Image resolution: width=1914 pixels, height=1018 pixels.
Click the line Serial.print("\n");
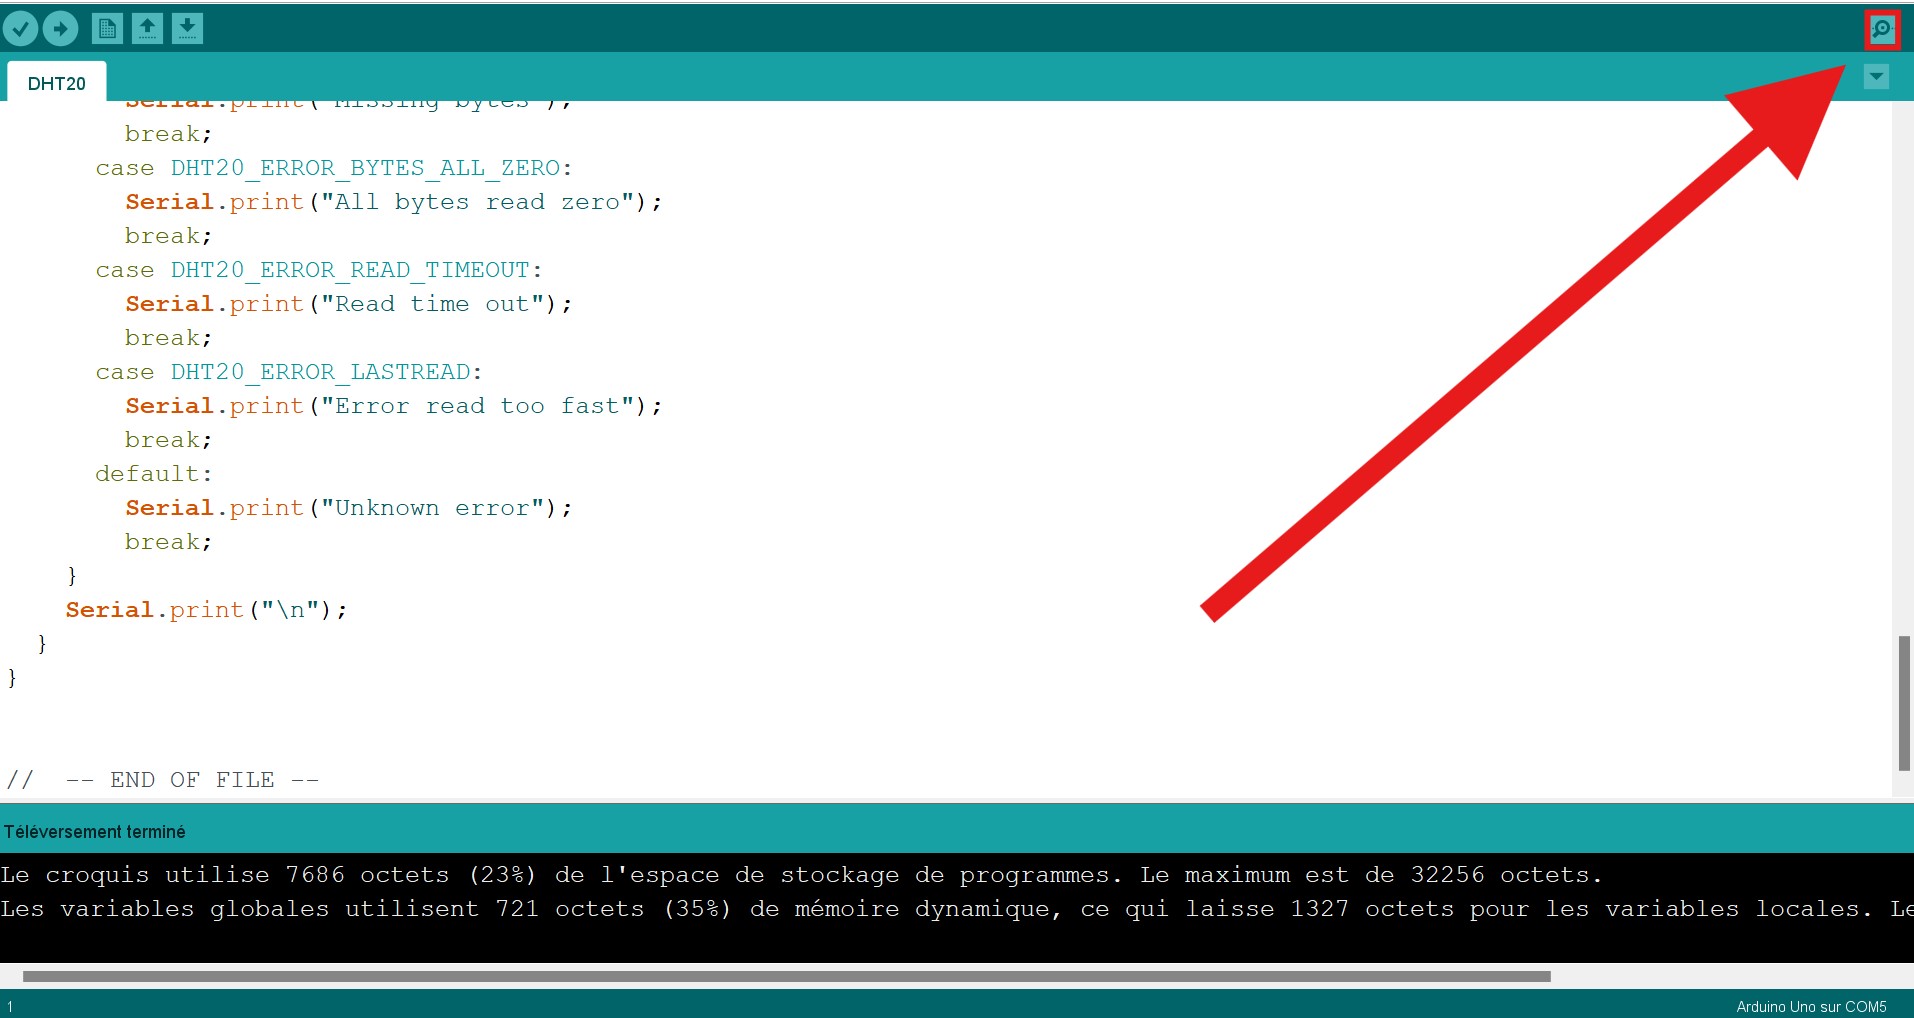[x=207, y=610]
